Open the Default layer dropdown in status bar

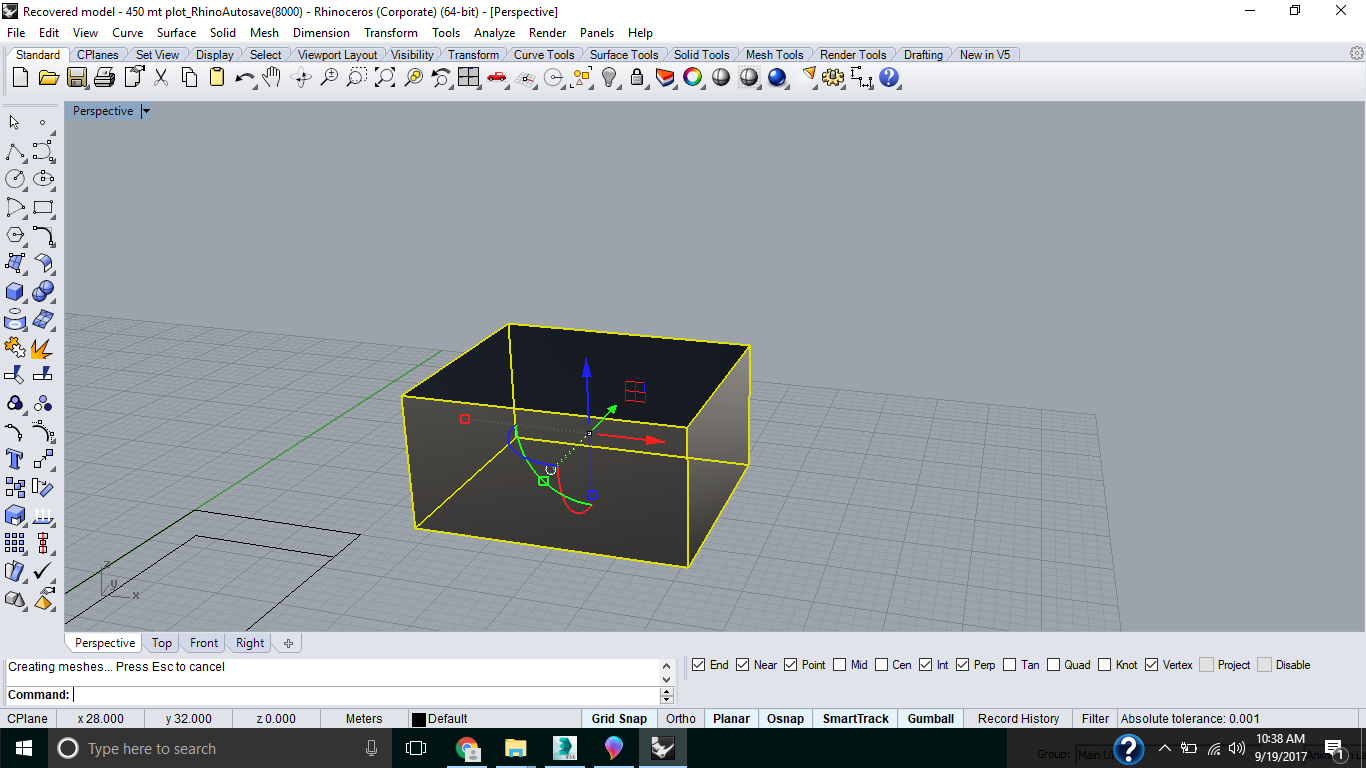(x=440, y=719)
